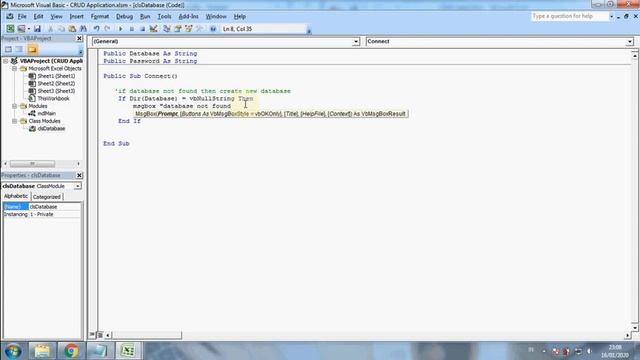
Task: Open the Add-Ins menu
Action: coord(188,16)
